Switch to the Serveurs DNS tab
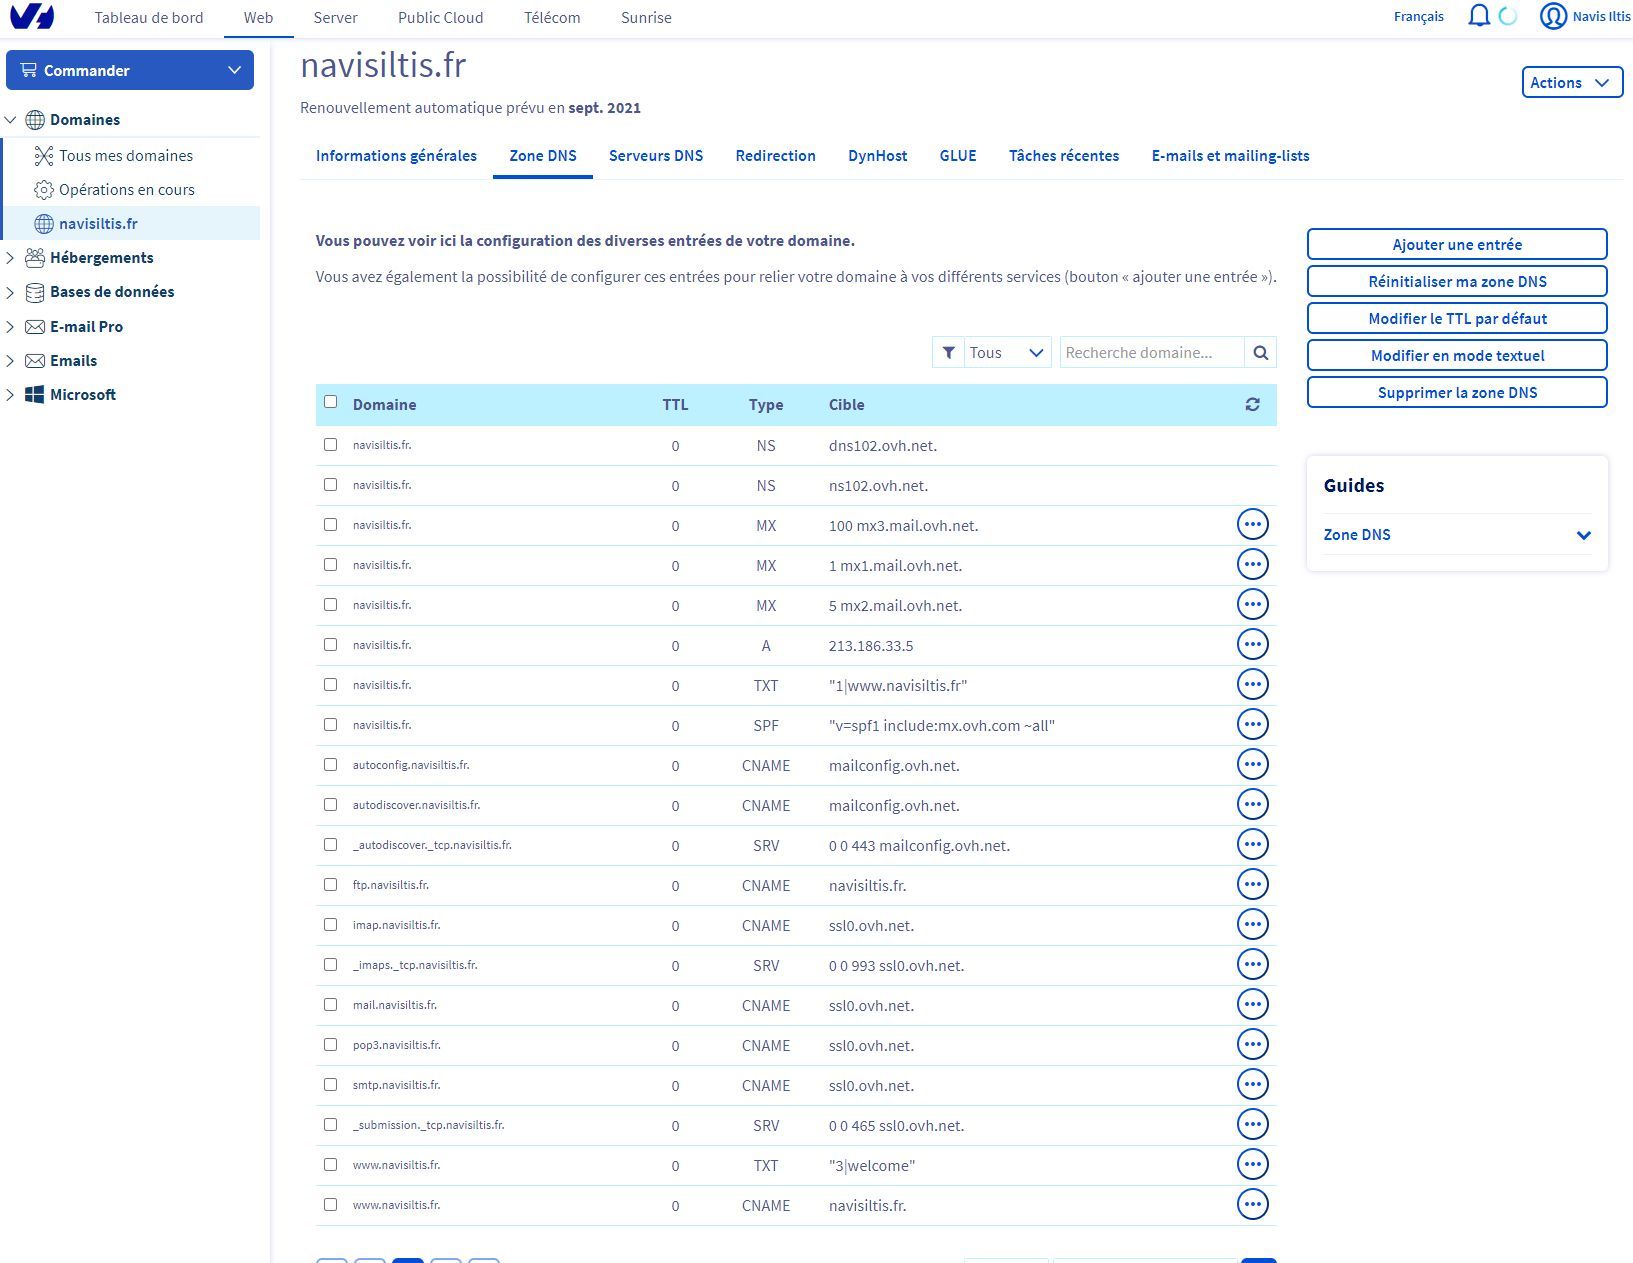The height and width of the screenshot is (1263, 1633). pyautogui.click(x=655, y=156)
